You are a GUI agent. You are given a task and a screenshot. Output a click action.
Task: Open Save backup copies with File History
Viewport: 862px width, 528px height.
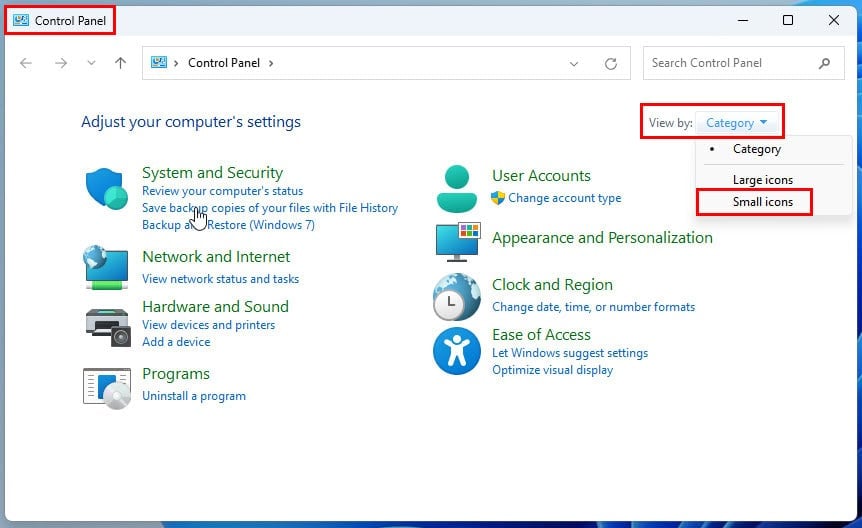pos(270,208)
